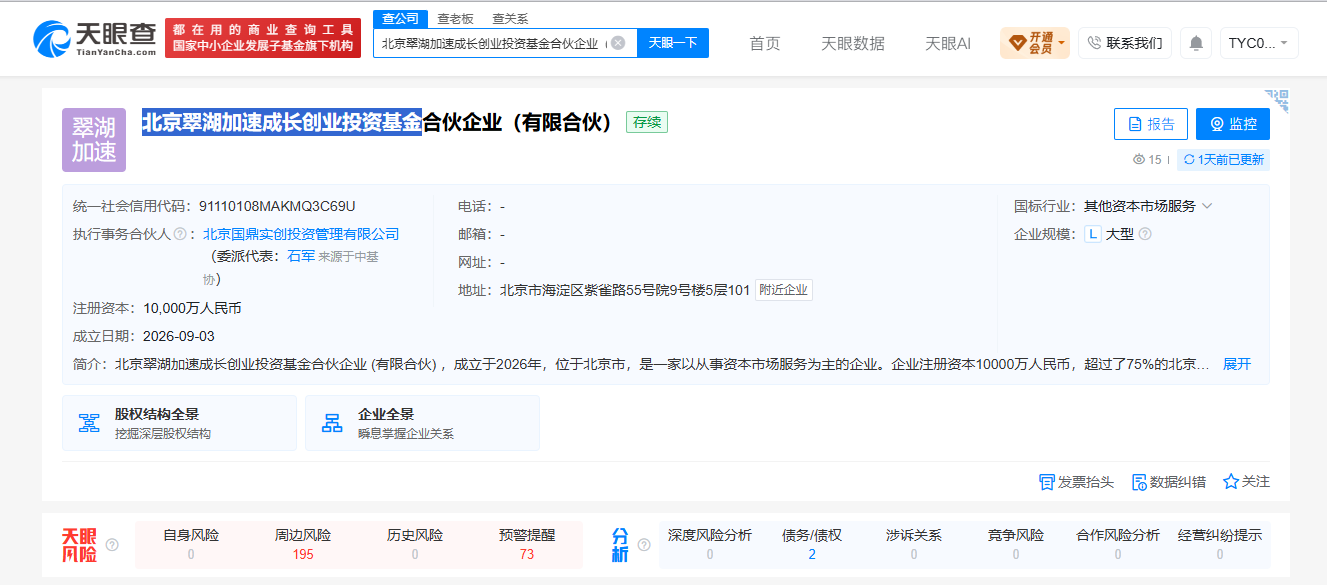The height and width of the screenshot is (585, 1327).
Task: Click the 天眼风险 logo label
Action: [x=79, y=545]
